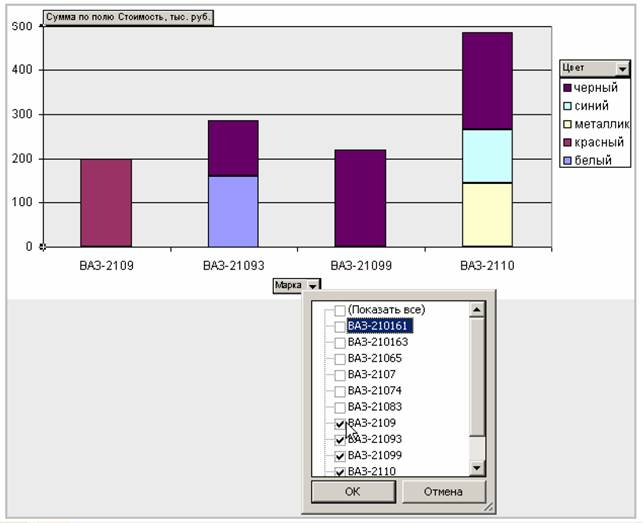
Task: Click the белый legend label
Action: [x=593, y=161]
